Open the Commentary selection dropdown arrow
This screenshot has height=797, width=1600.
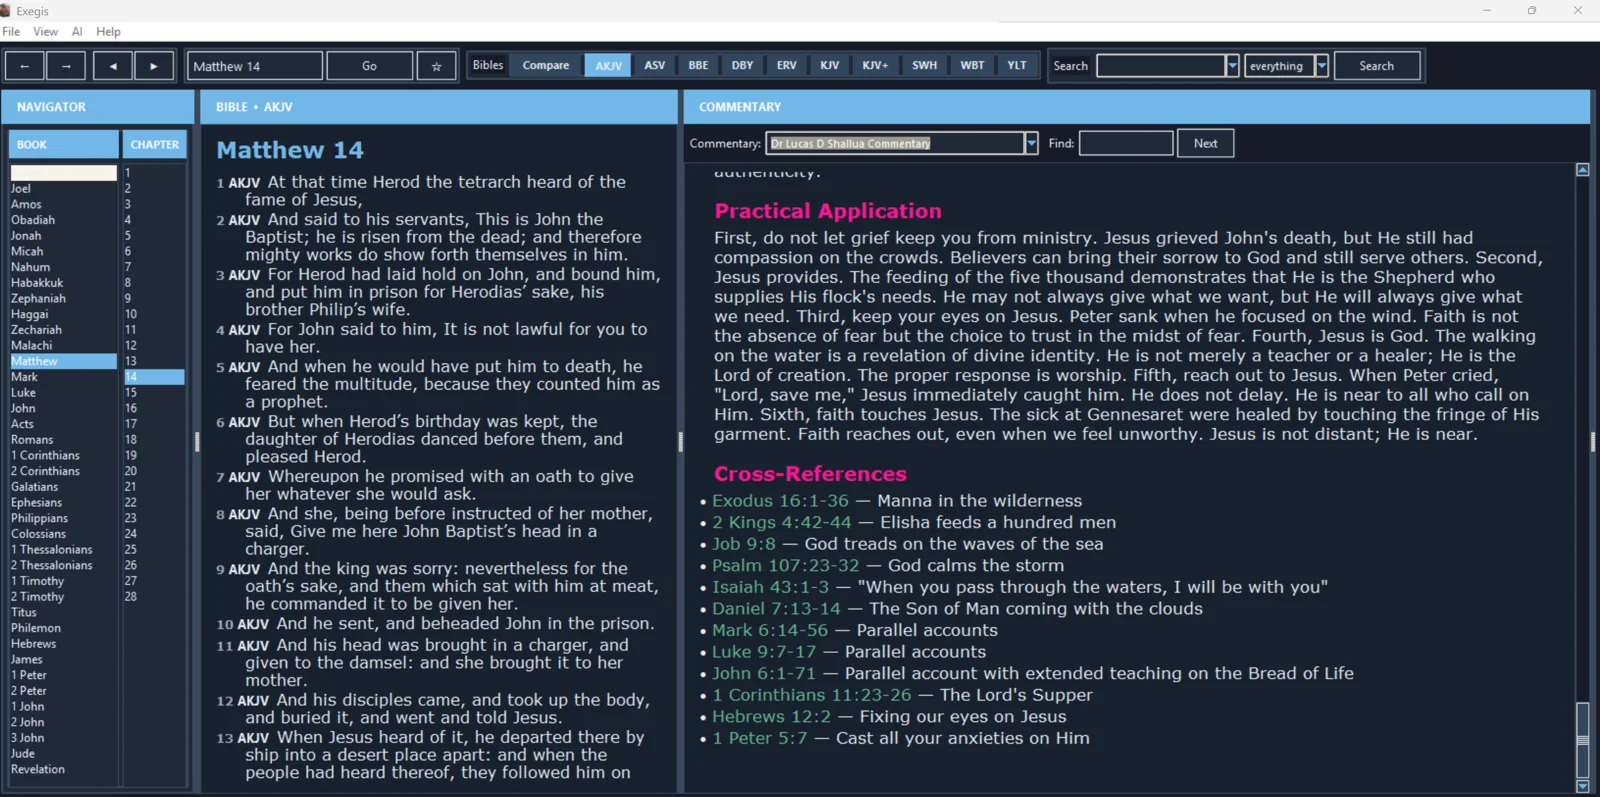click(x=1031, y=143)
